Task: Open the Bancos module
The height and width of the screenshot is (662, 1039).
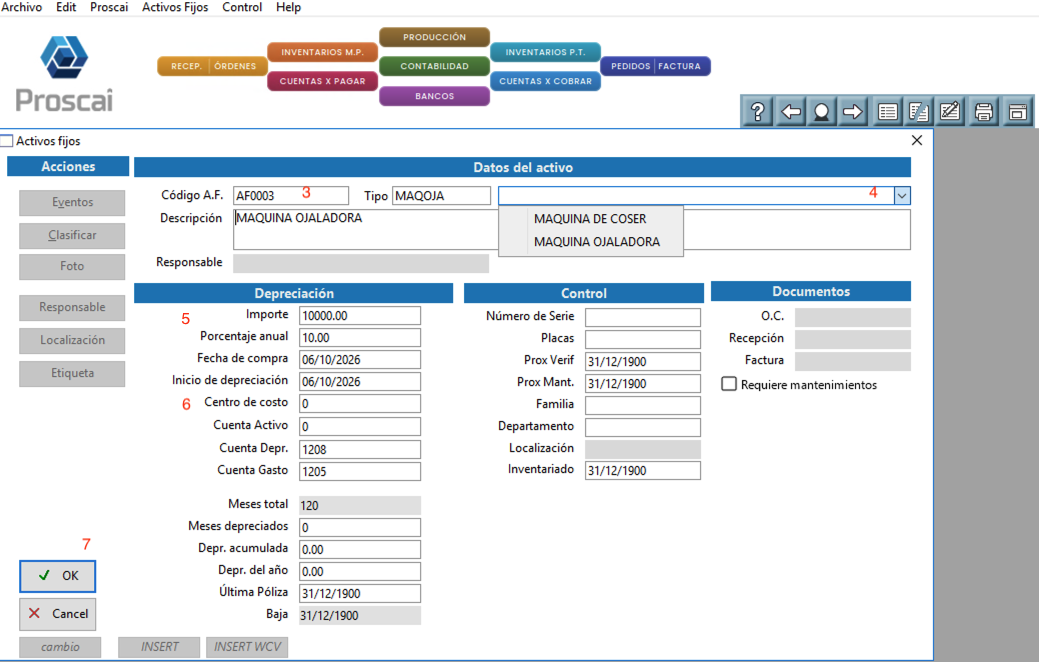Action: (435, 96)
